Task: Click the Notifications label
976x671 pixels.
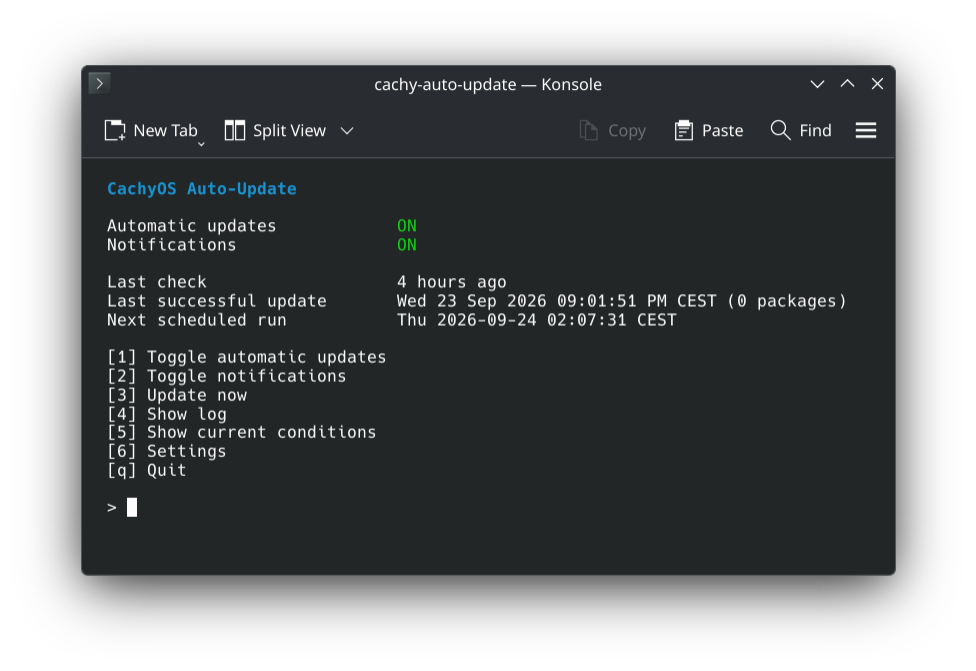Action: point(172,245)
